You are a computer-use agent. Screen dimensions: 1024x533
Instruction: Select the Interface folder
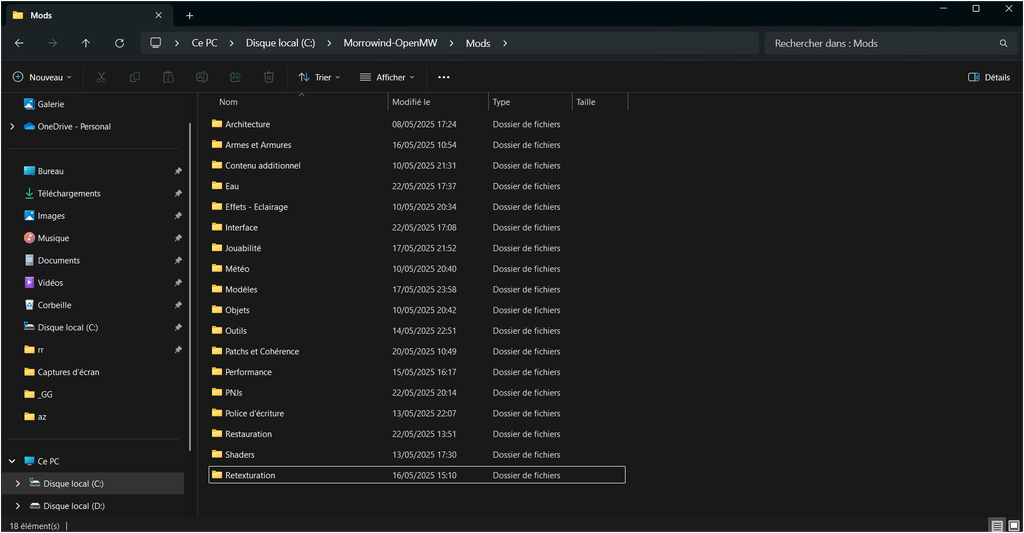click(417, 227)
